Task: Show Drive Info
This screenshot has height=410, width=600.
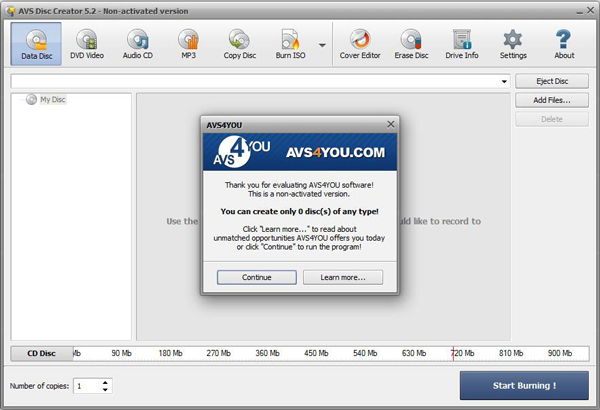Action: tap(462, 44)
